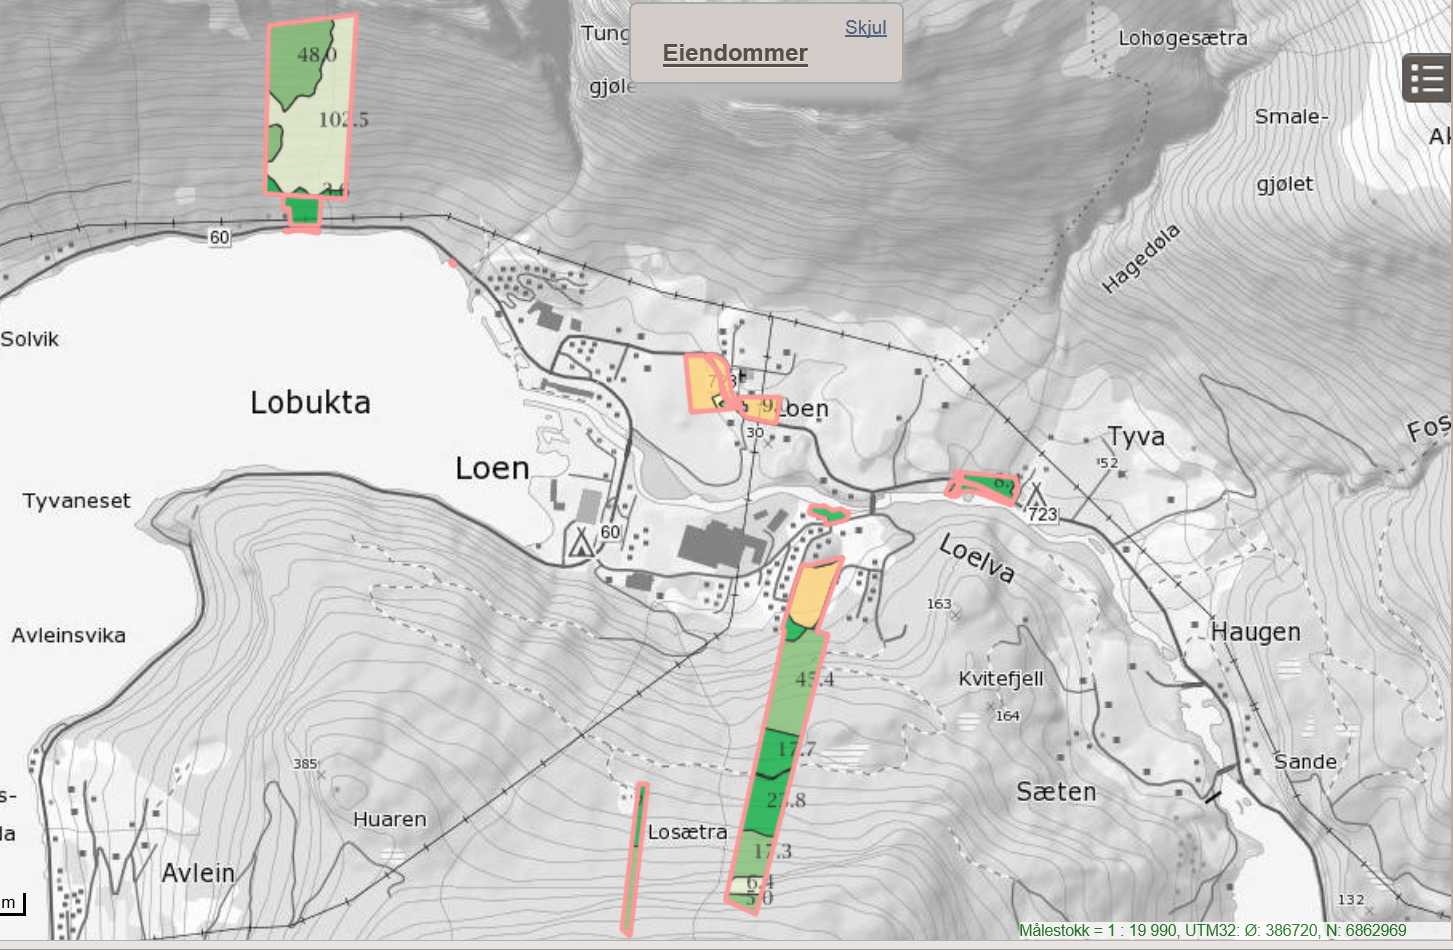This screenshot has height=950, width=1453.
Task: Click the spot height marker labeled 385
Action: pos(321,774)
